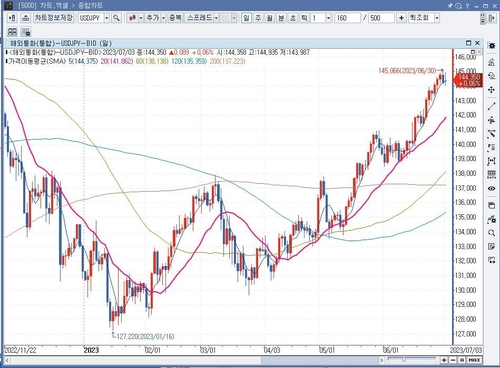Click the MAX button at bottom right
500x368 pixels.
pos(474,360)
